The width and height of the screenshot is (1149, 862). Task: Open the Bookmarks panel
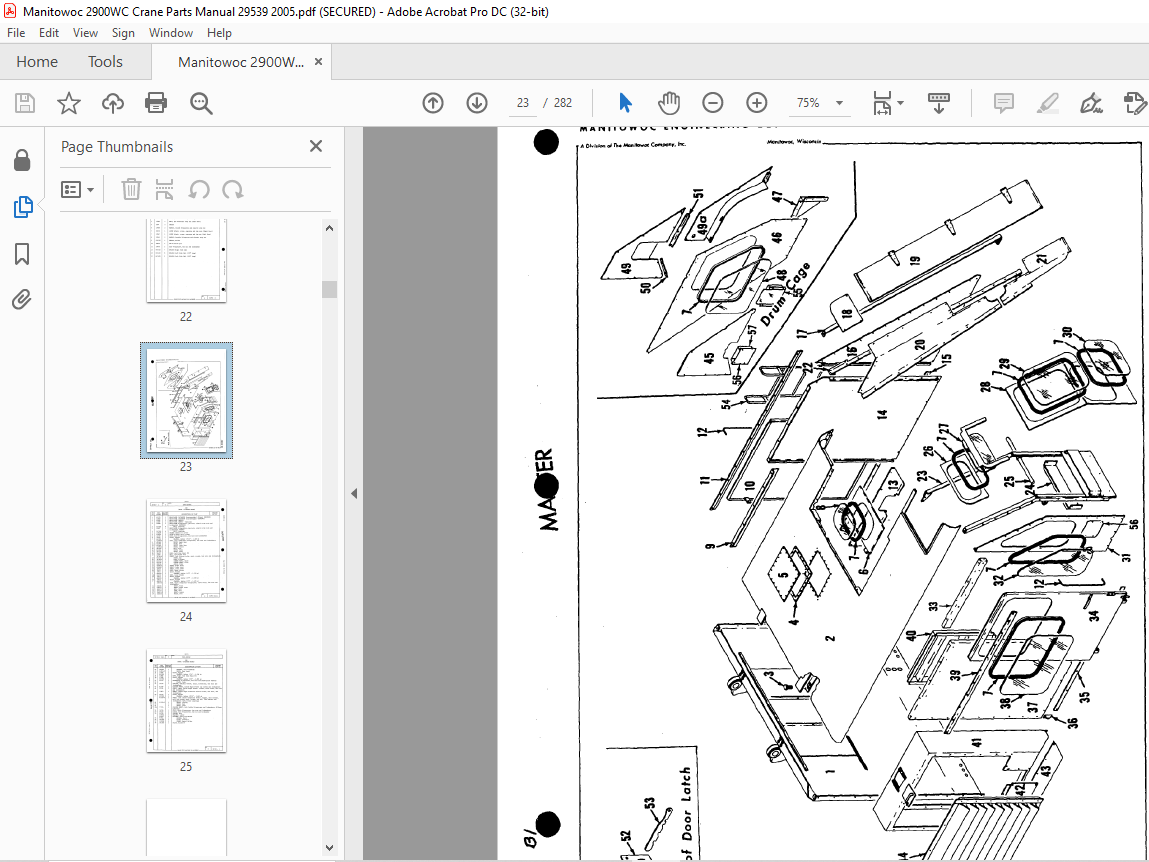coord(22,254)
